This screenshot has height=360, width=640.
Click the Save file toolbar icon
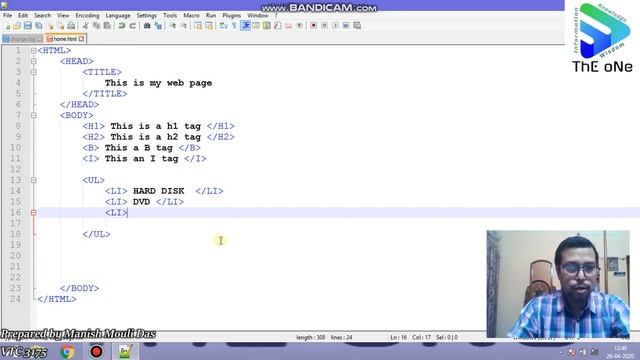[28, 26]
